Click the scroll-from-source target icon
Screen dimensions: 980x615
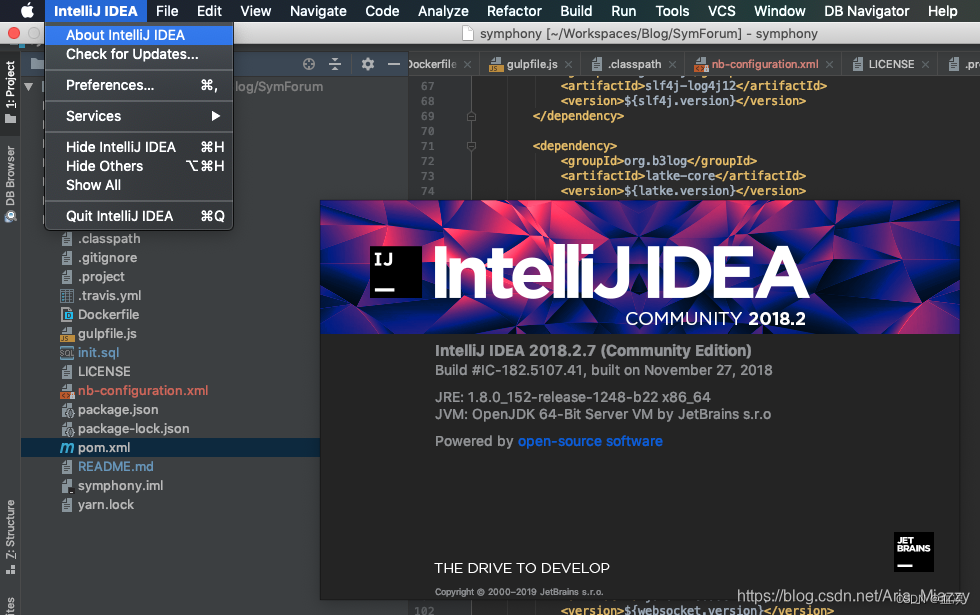(x=309, y=64)
